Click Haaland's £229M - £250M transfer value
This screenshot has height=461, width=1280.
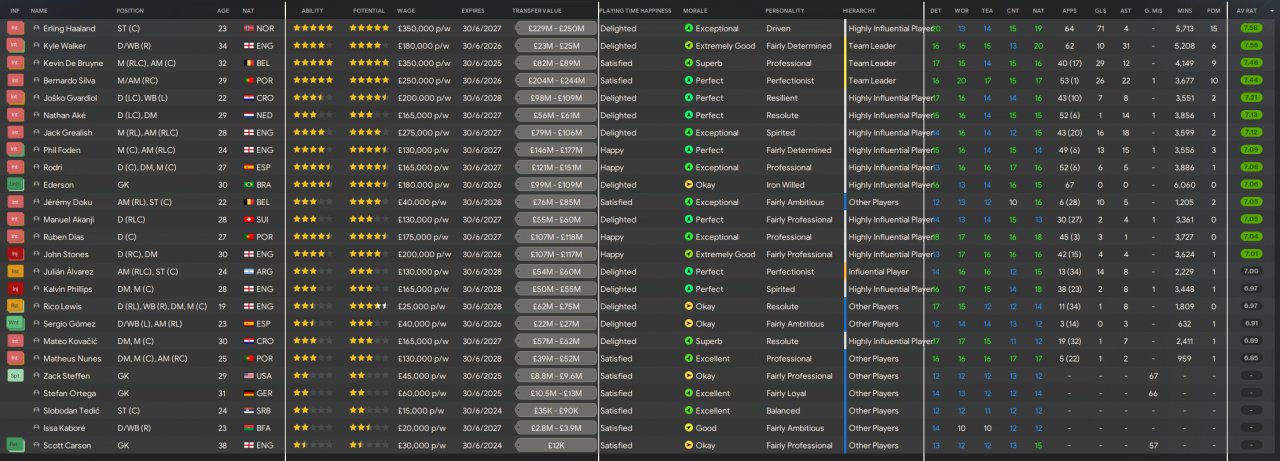[x=556, y=29]
